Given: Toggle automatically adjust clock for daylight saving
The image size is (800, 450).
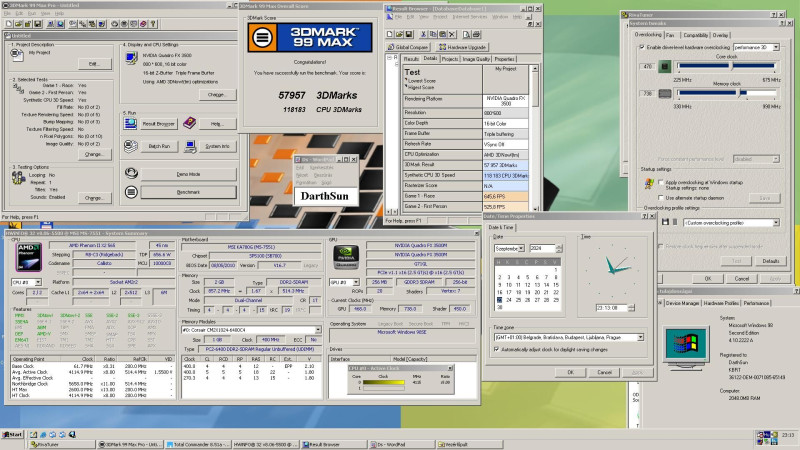Looking at the screenshot, I should pos(496,349).
